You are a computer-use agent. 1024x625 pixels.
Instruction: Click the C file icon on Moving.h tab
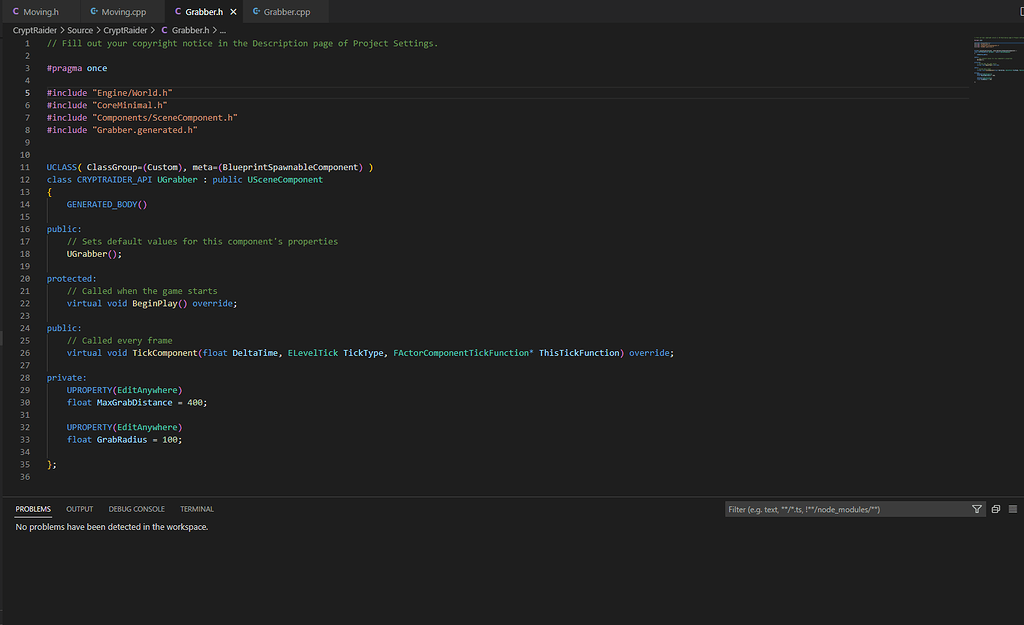point(16,11)
